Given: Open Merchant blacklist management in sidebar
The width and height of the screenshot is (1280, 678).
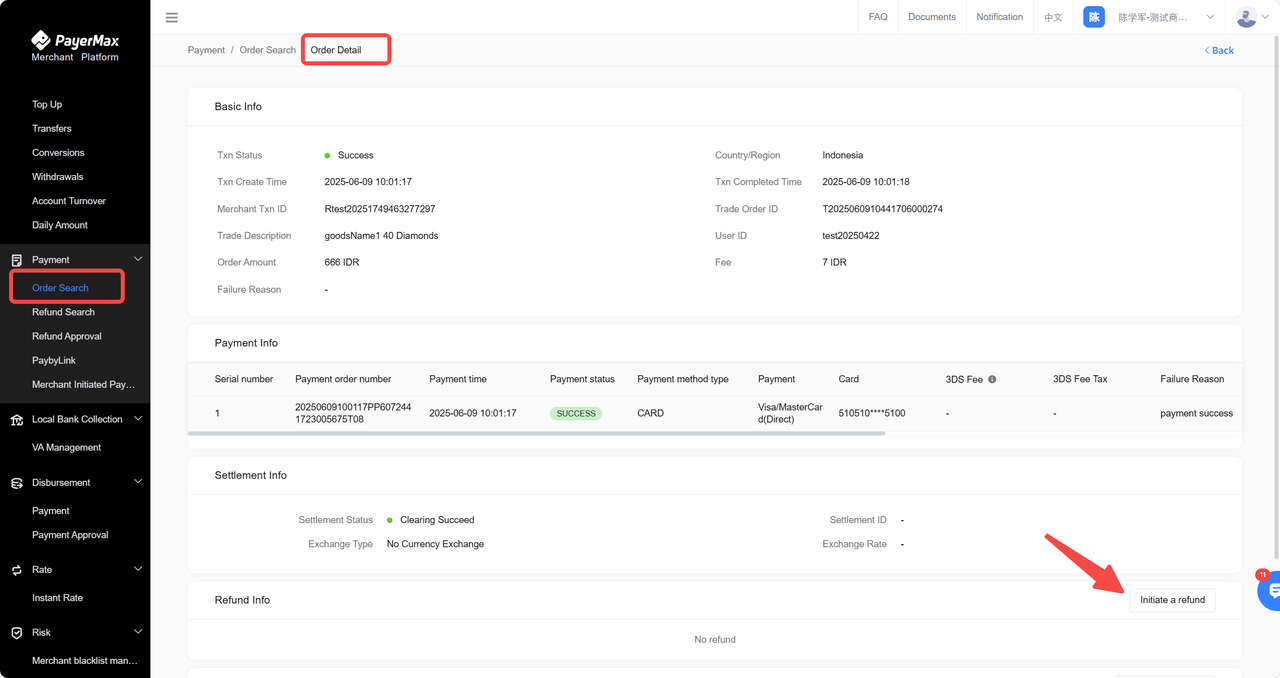Looking at the screenshot, I should click(x=84, y=661).
